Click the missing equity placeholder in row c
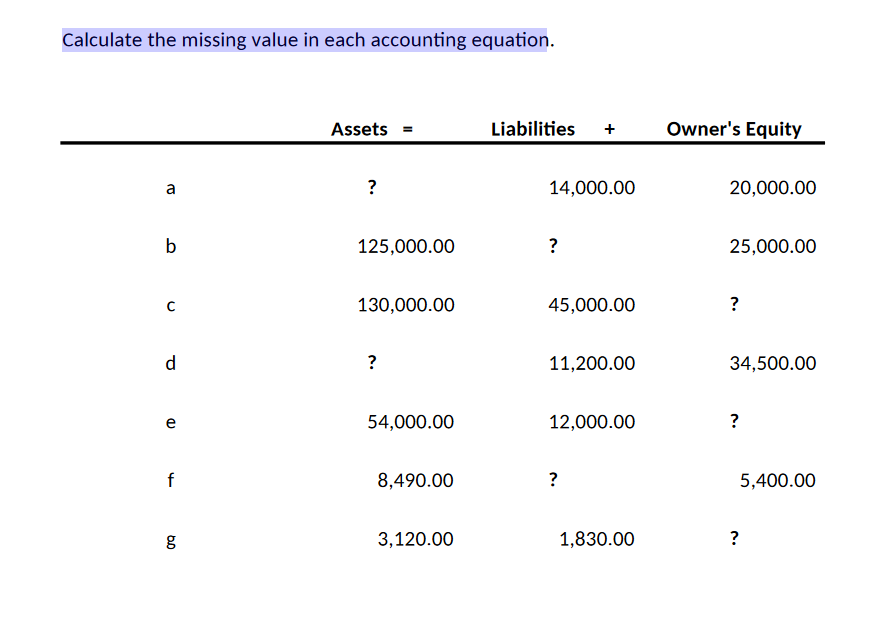Viewport: 895px width, 627px height. click(734, 305)
